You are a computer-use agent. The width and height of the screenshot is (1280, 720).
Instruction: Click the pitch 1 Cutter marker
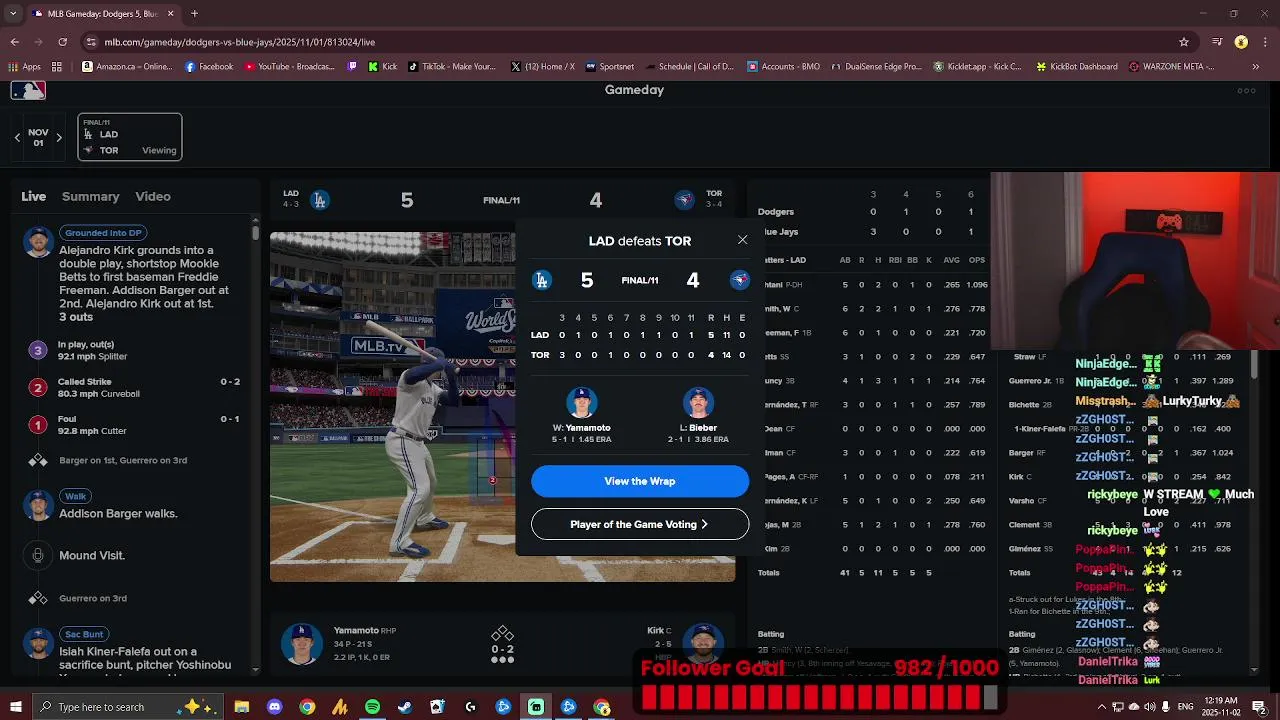click(x=38, y=426)
